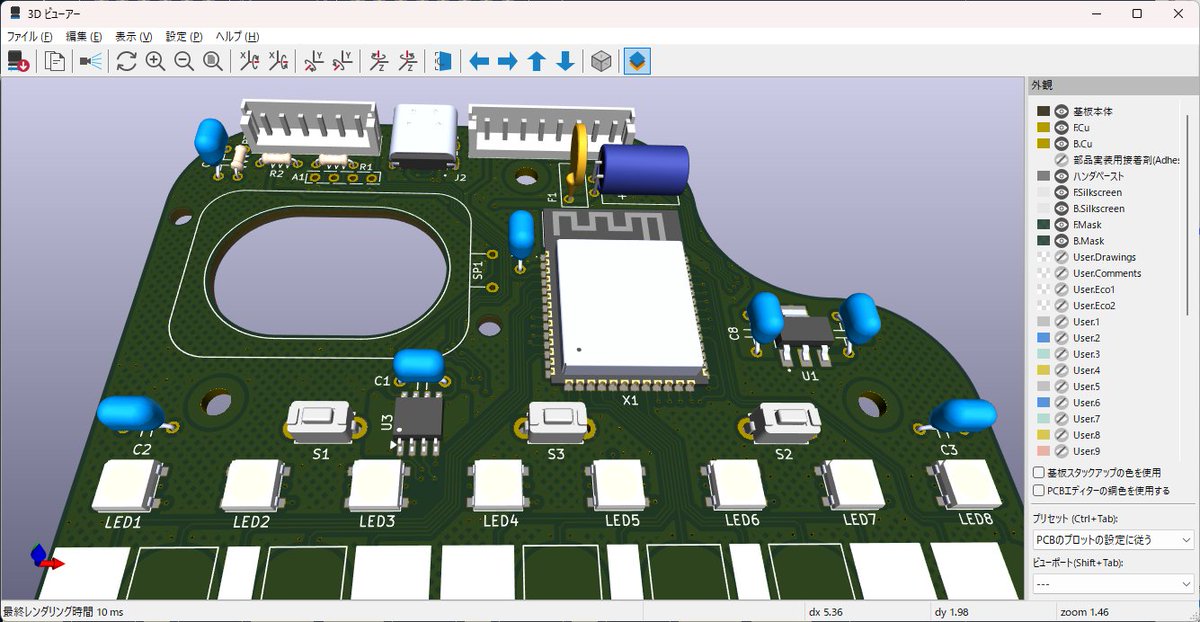Hide the F.Mask layer
This screenshot has width=1200, height=622.
pos(1062,225)
